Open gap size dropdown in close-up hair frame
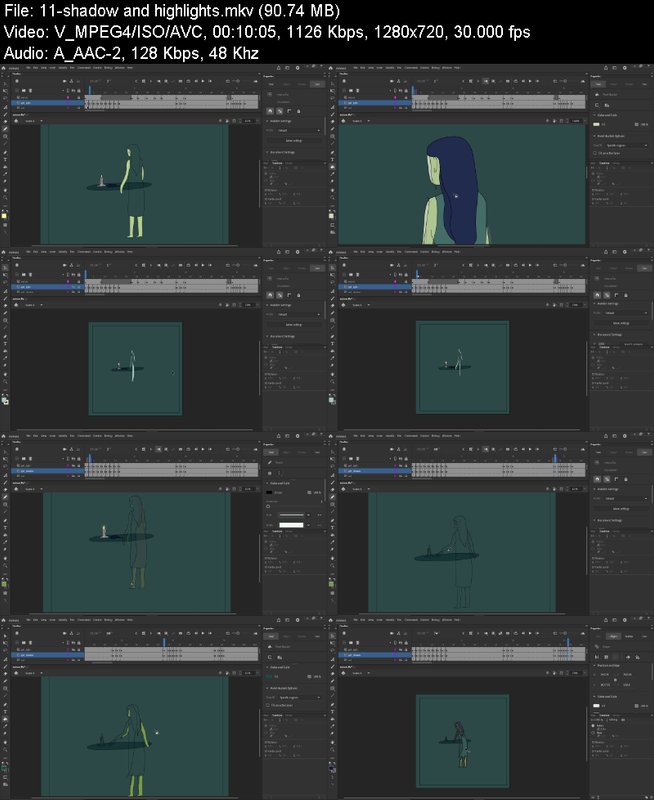The image size is (654, 800). point(626,145)
